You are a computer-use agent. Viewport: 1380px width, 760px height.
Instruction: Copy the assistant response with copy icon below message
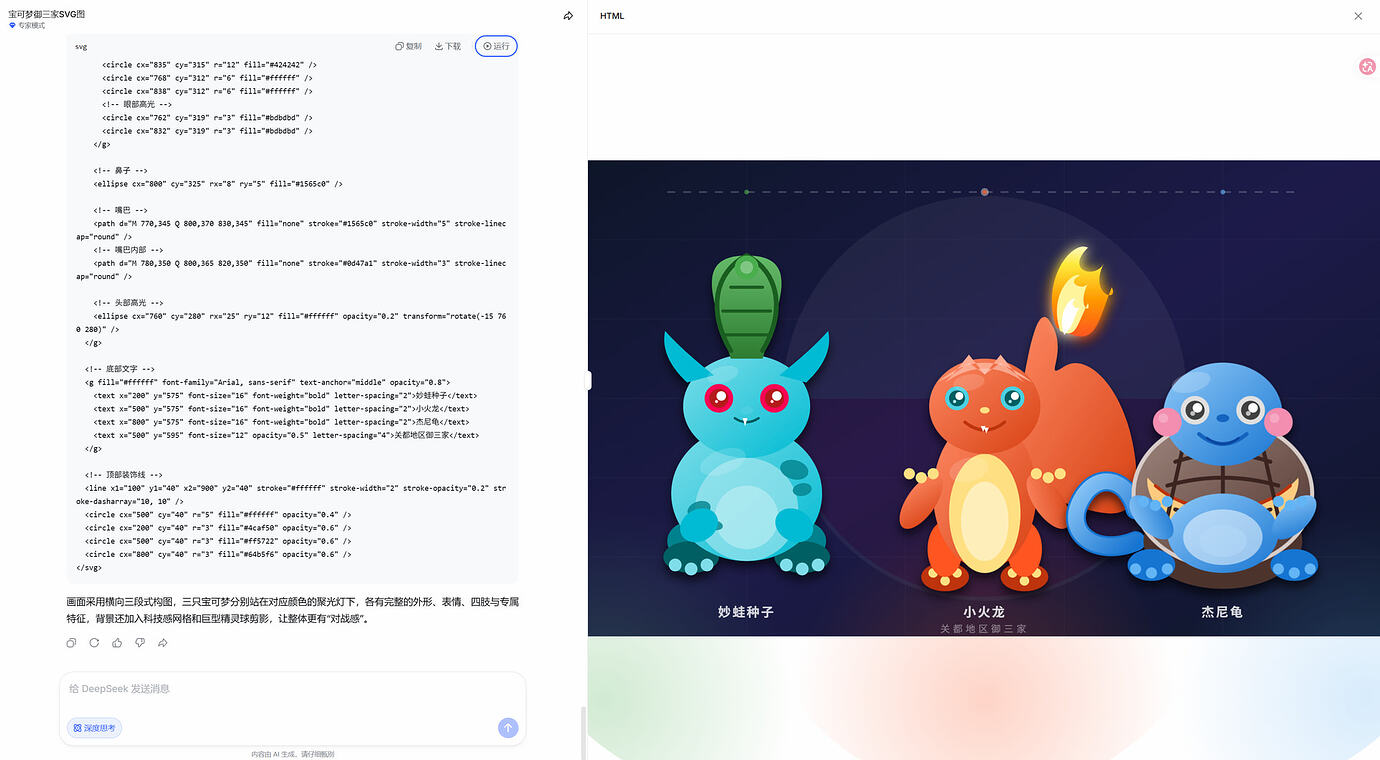point(71,643)
